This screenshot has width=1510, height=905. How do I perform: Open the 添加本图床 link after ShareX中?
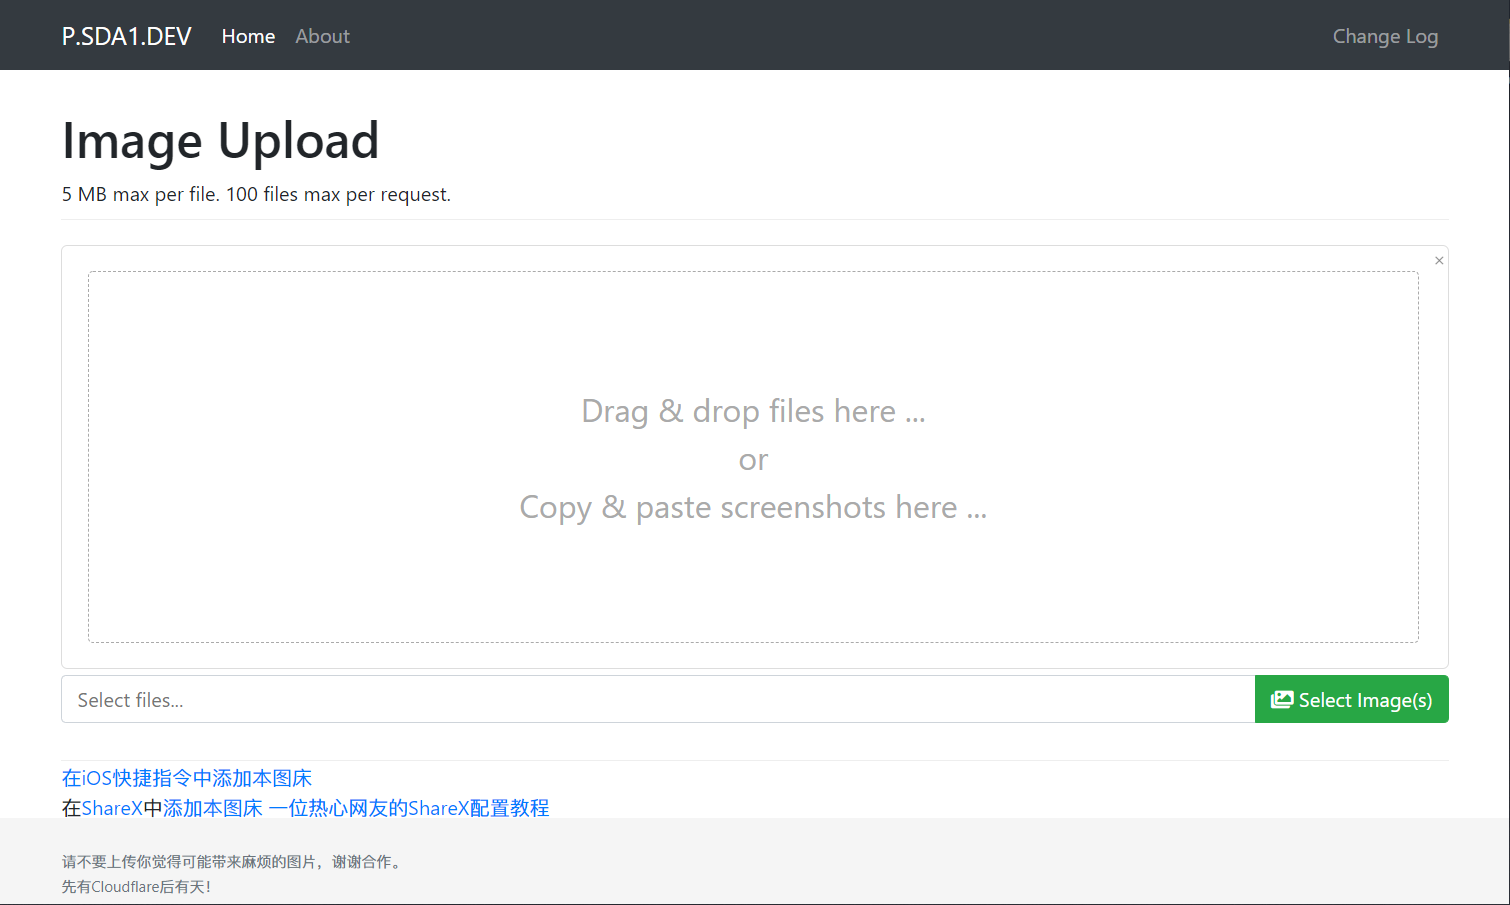point(212,808)
